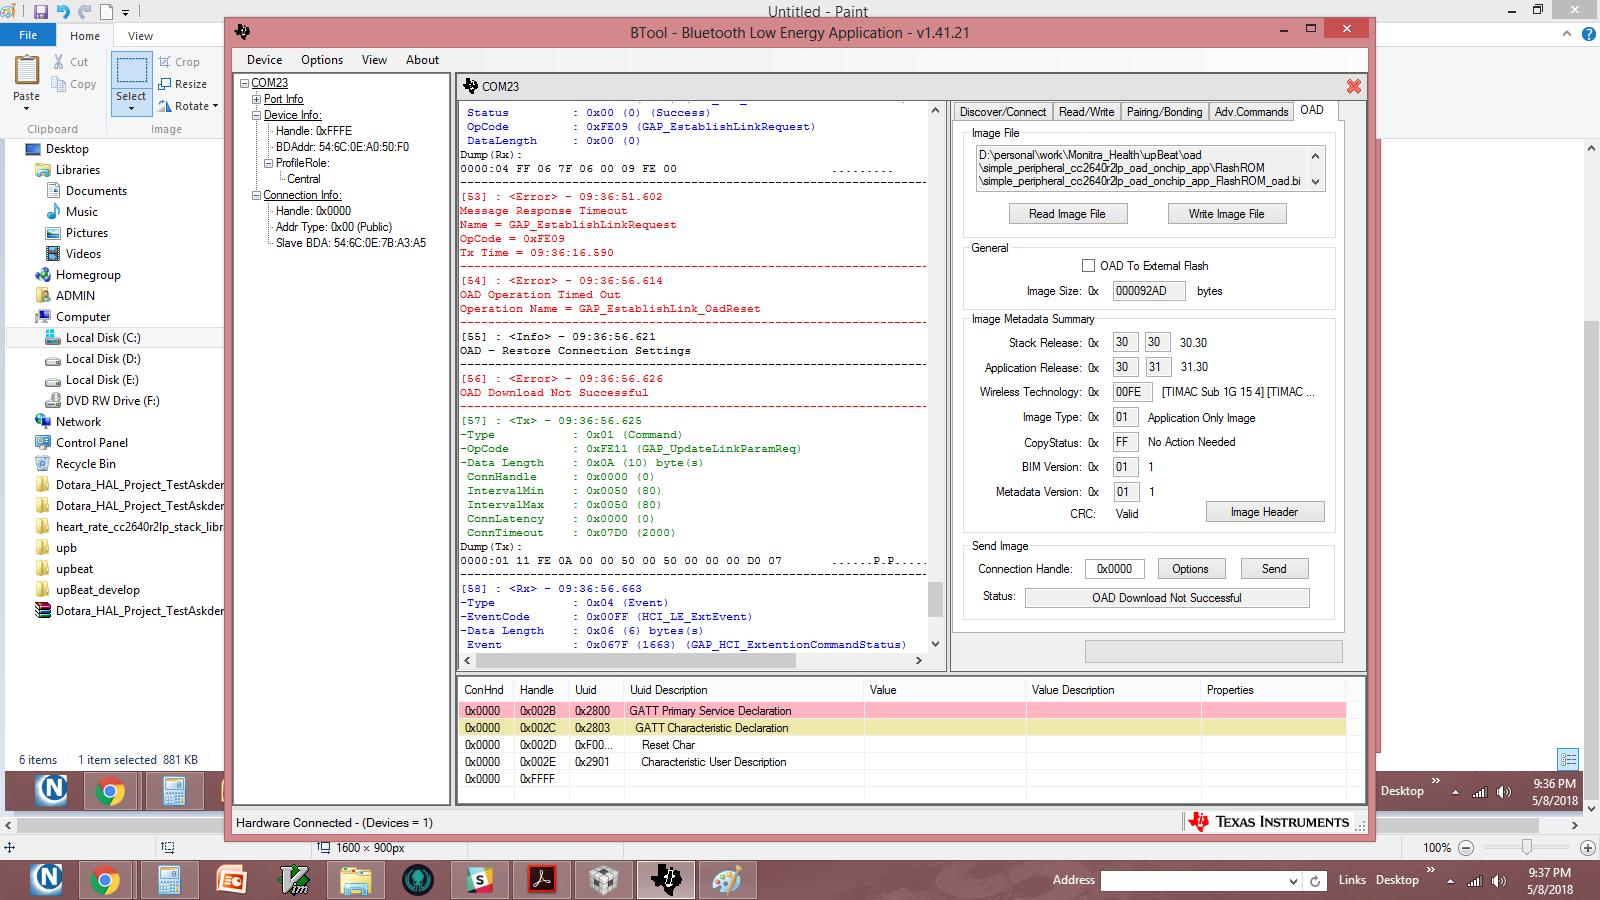The height and width of the screenshot is (900, 1600).
Task: Click the Read Image File button
Action: (1067, 214)
